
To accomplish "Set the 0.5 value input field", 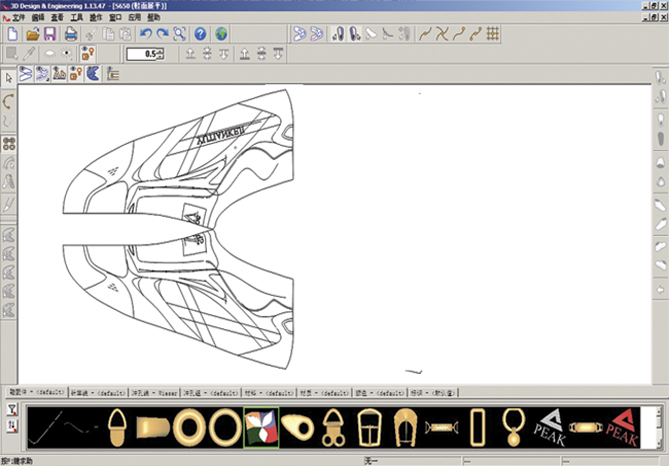I will click(143, 54).
